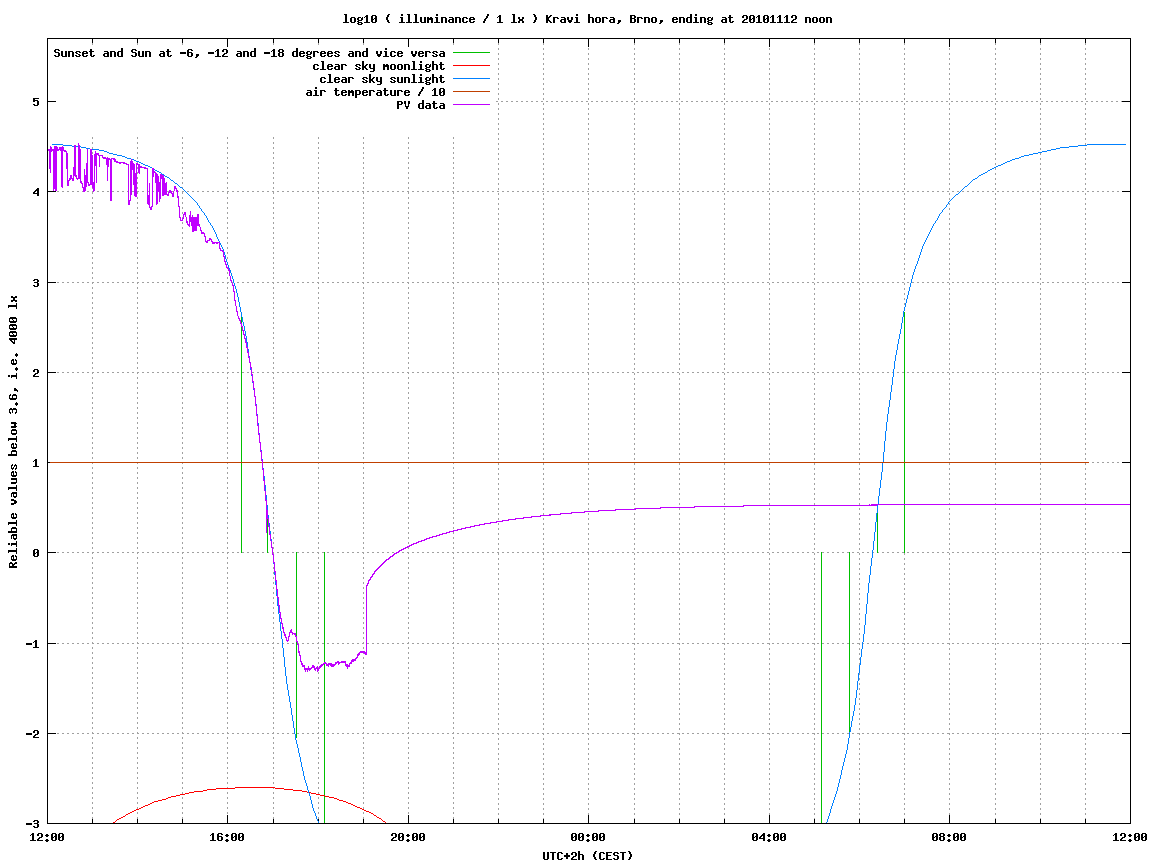Click x-axis tick label 20:00
Image resolution: width=1151 pixels, height=863 pixels.
coord(408,837)
